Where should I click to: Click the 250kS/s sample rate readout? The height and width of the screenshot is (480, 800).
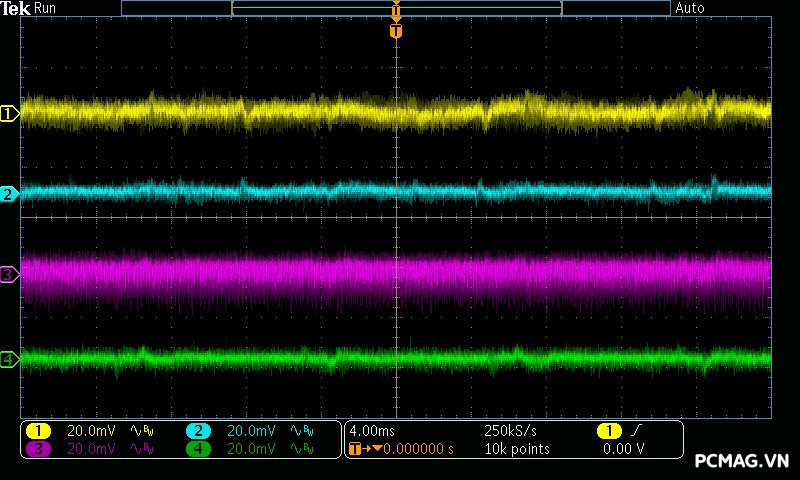pos(510,431)
